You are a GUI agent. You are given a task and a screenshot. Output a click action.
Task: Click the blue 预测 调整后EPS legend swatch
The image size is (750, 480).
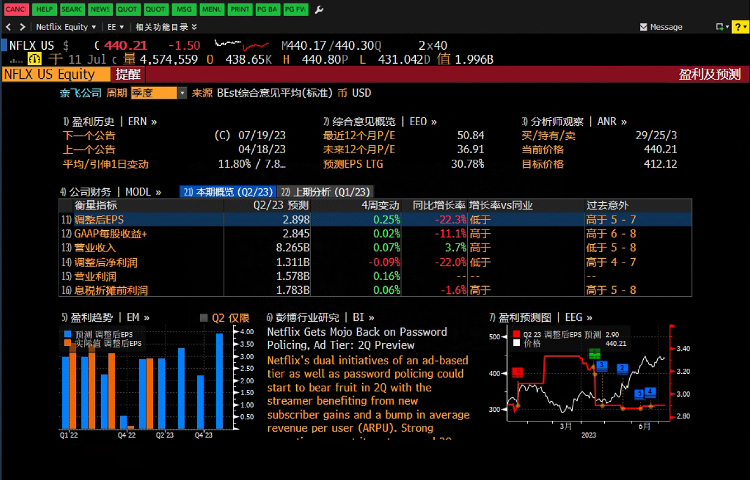(x=67, y=334)
